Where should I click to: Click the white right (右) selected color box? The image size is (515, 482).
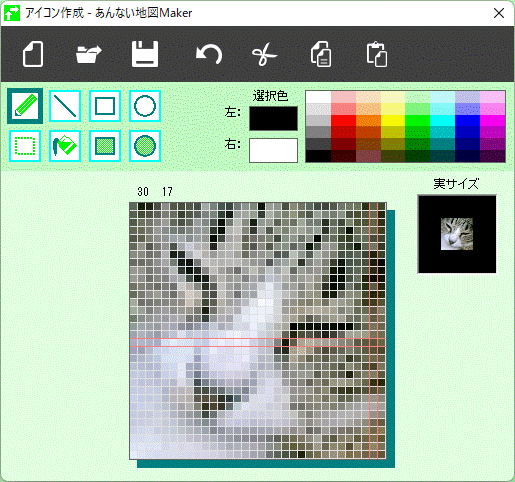click(273, 150)
